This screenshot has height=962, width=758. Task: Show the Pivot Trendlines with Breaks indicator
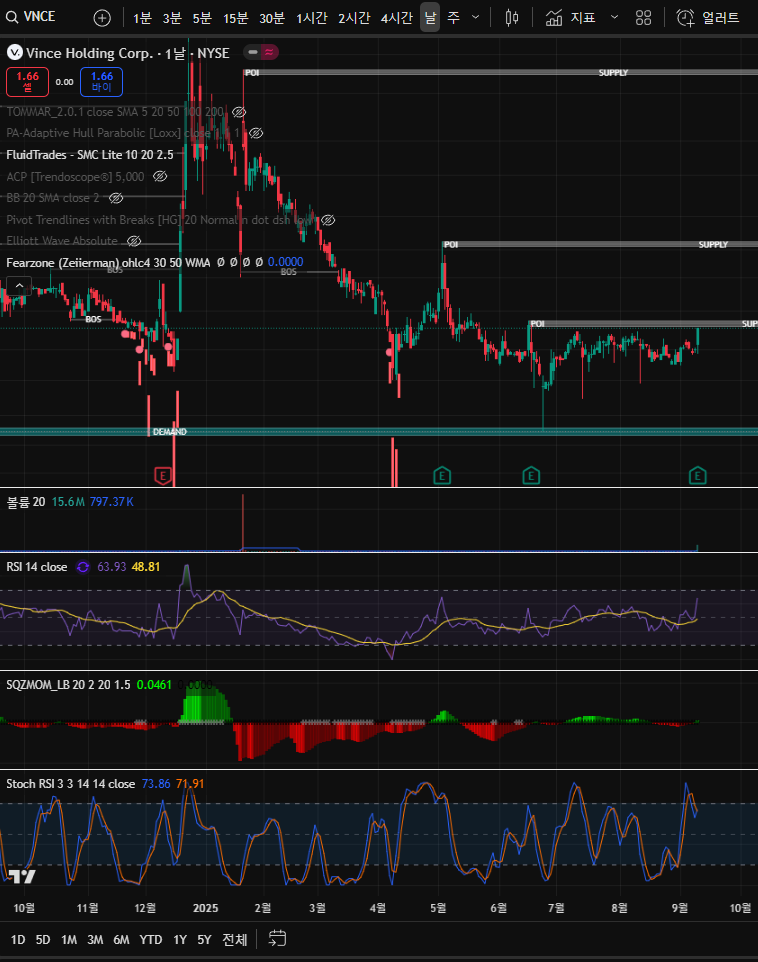click(328, 220)
